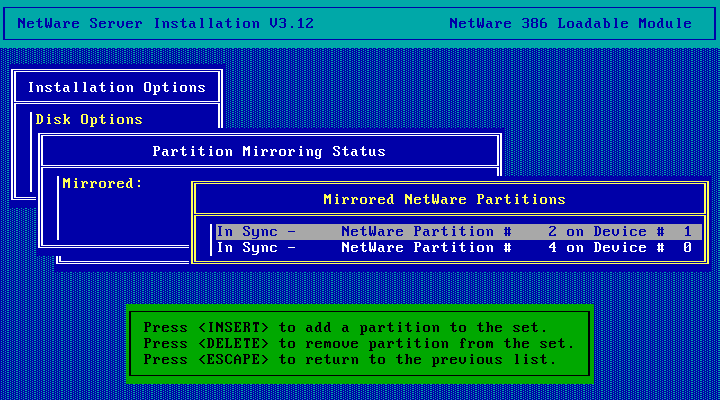720x400 pixels.
Task: Click the Mirrored NetWare Partitions title
Action: (x=444, y=199)
